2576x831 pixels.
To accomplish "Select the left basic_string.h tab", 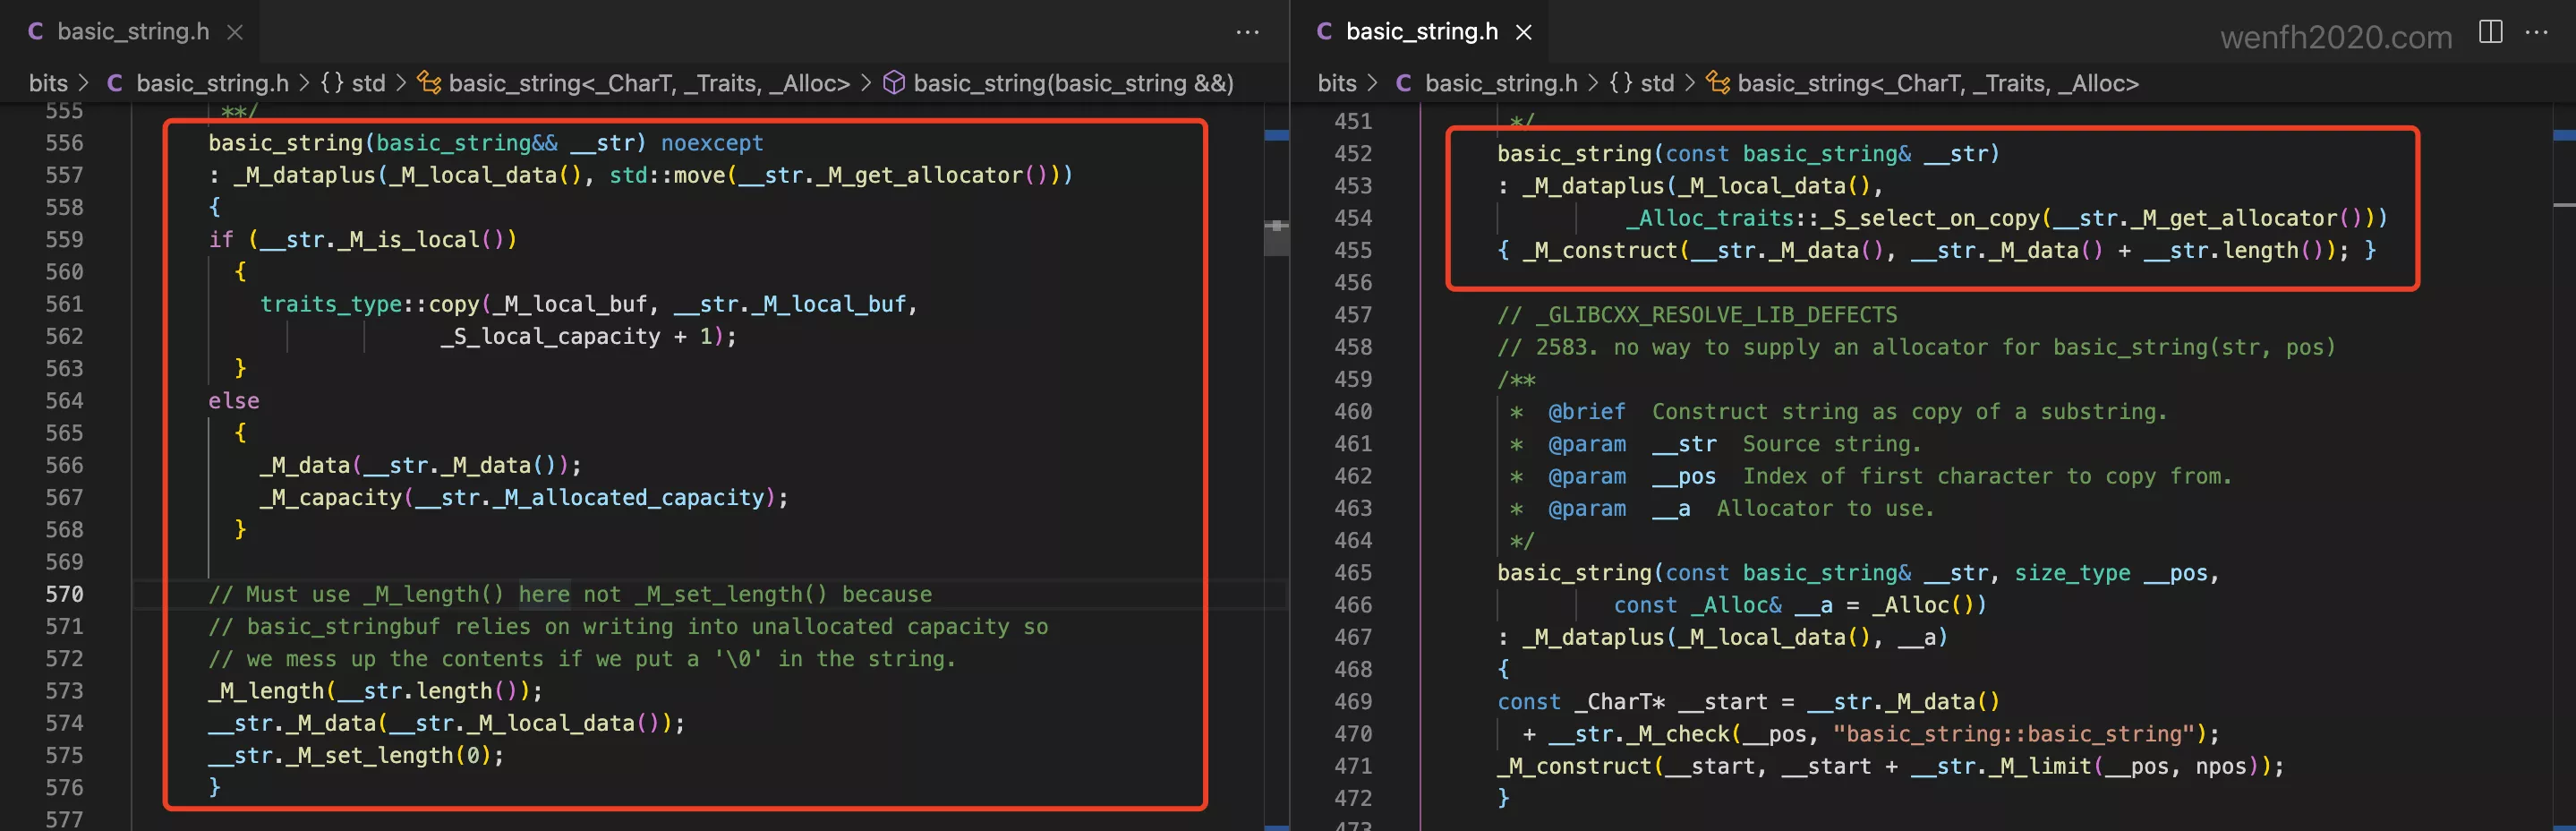I will pyautogui.click(x=133, y=32).
